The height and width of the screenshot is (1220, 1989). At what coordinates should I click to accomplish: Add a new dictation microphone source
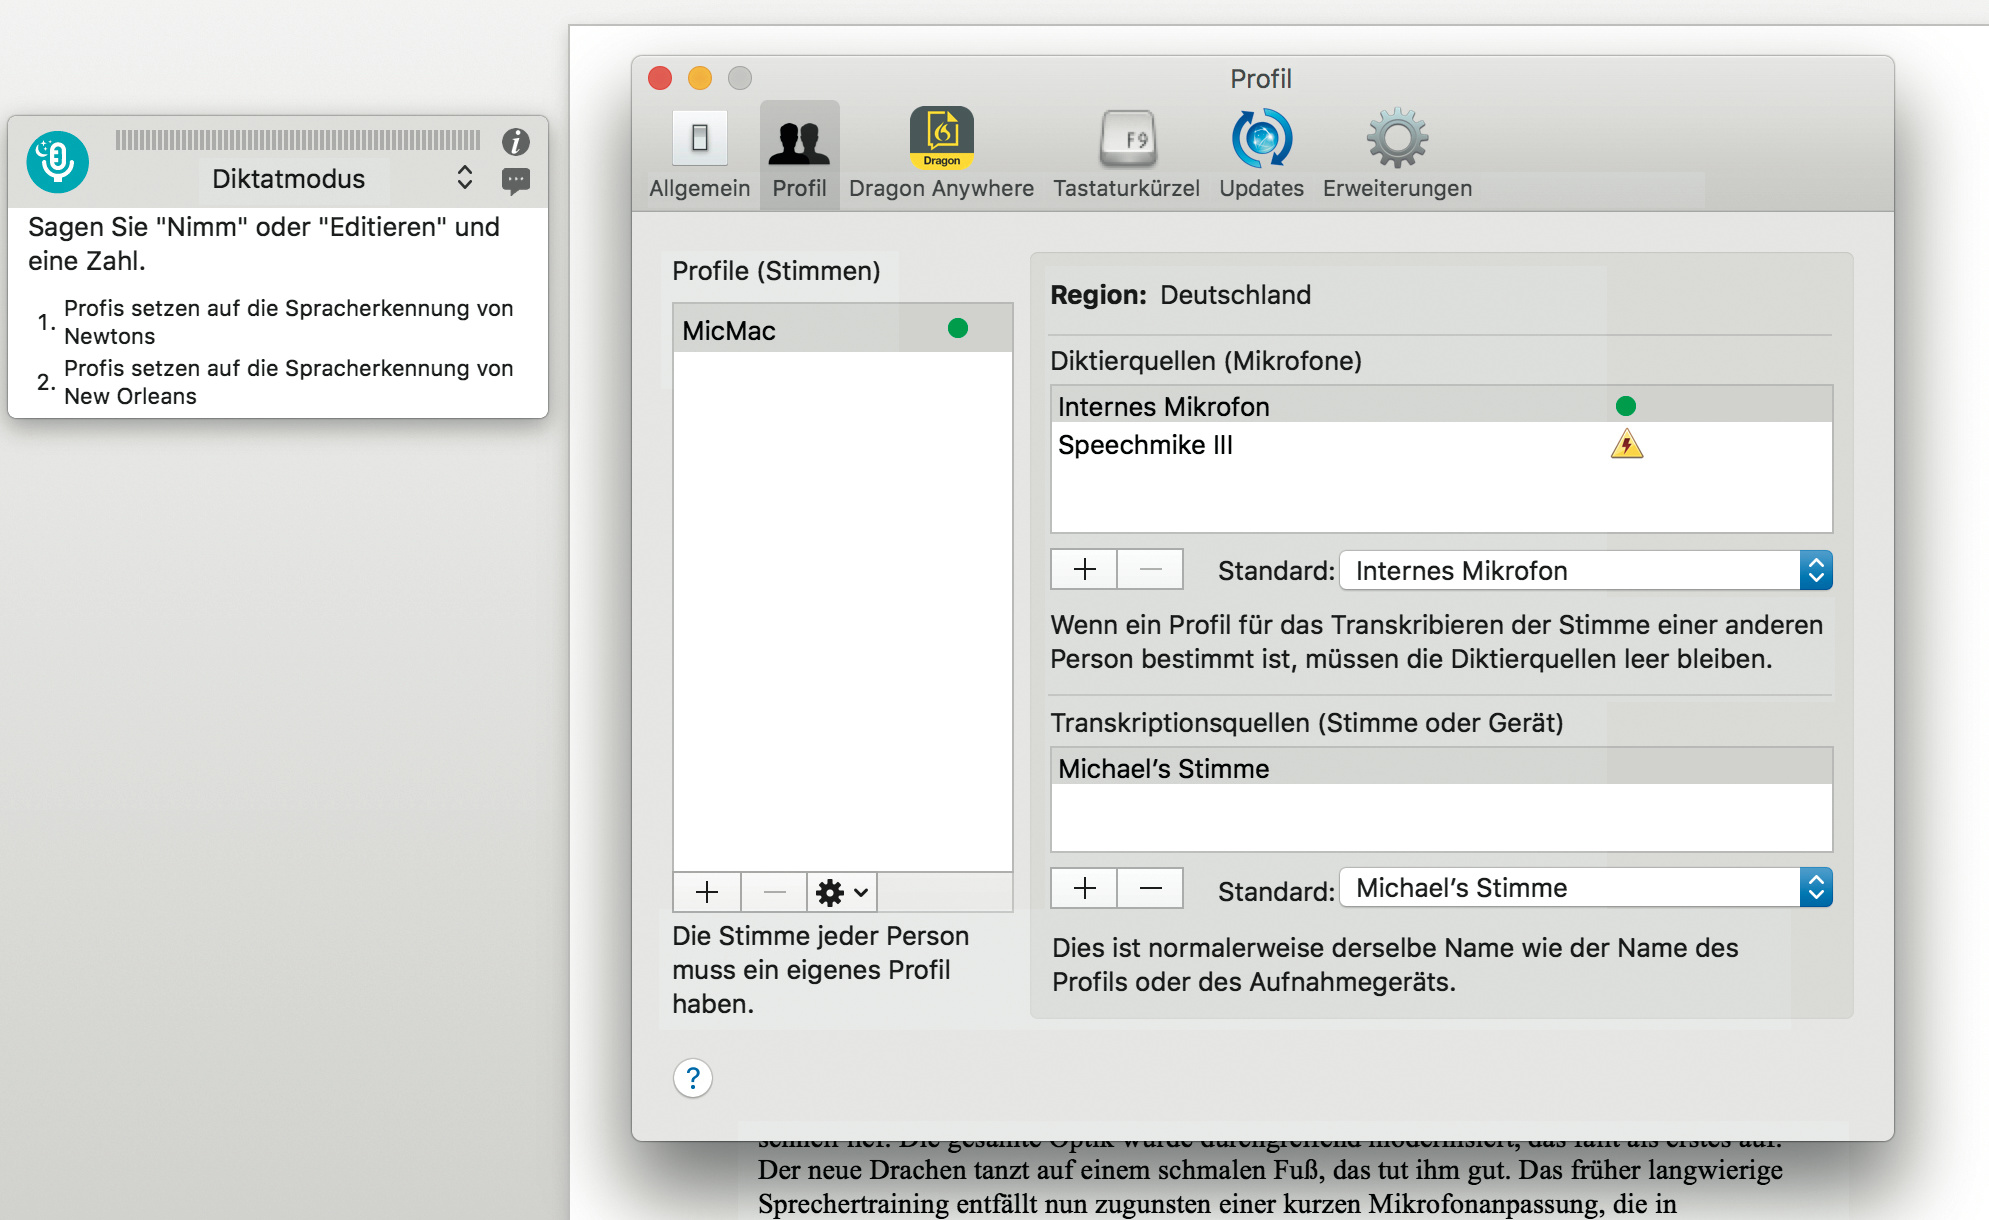(x=1084, y=570)
